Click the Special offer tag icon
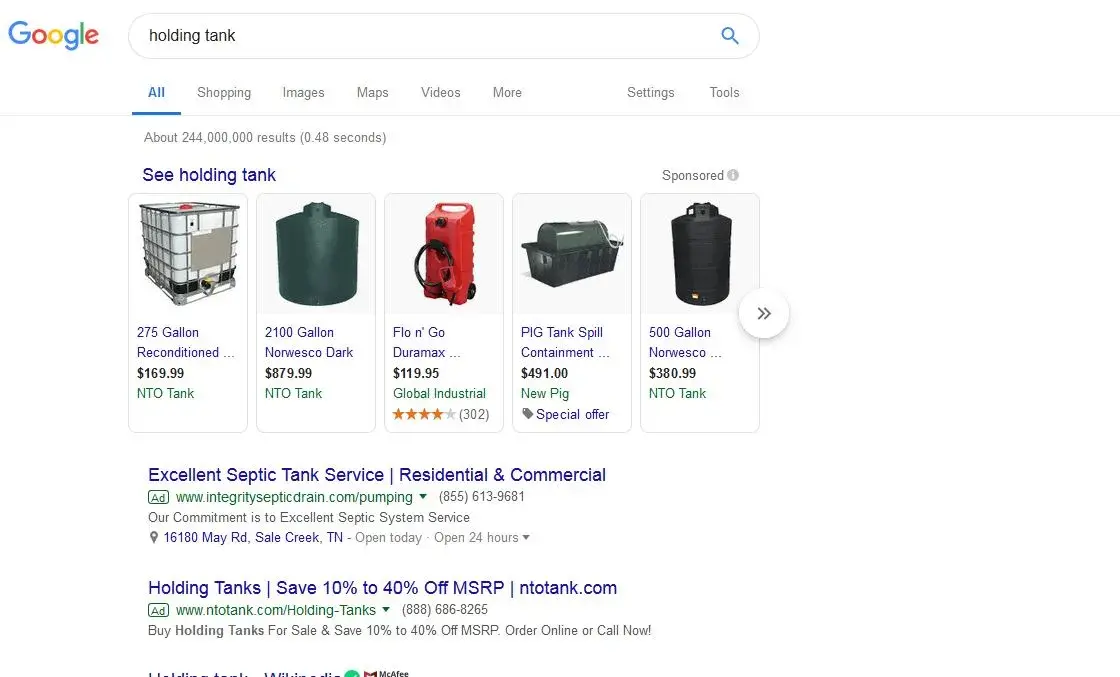1120x677 pixels. pos(527,413)
